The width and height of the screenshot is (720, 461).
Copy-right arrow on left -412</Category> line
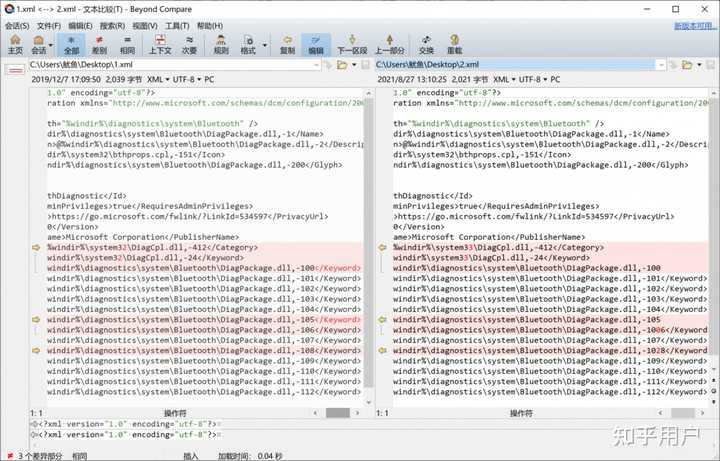point(36,247)
